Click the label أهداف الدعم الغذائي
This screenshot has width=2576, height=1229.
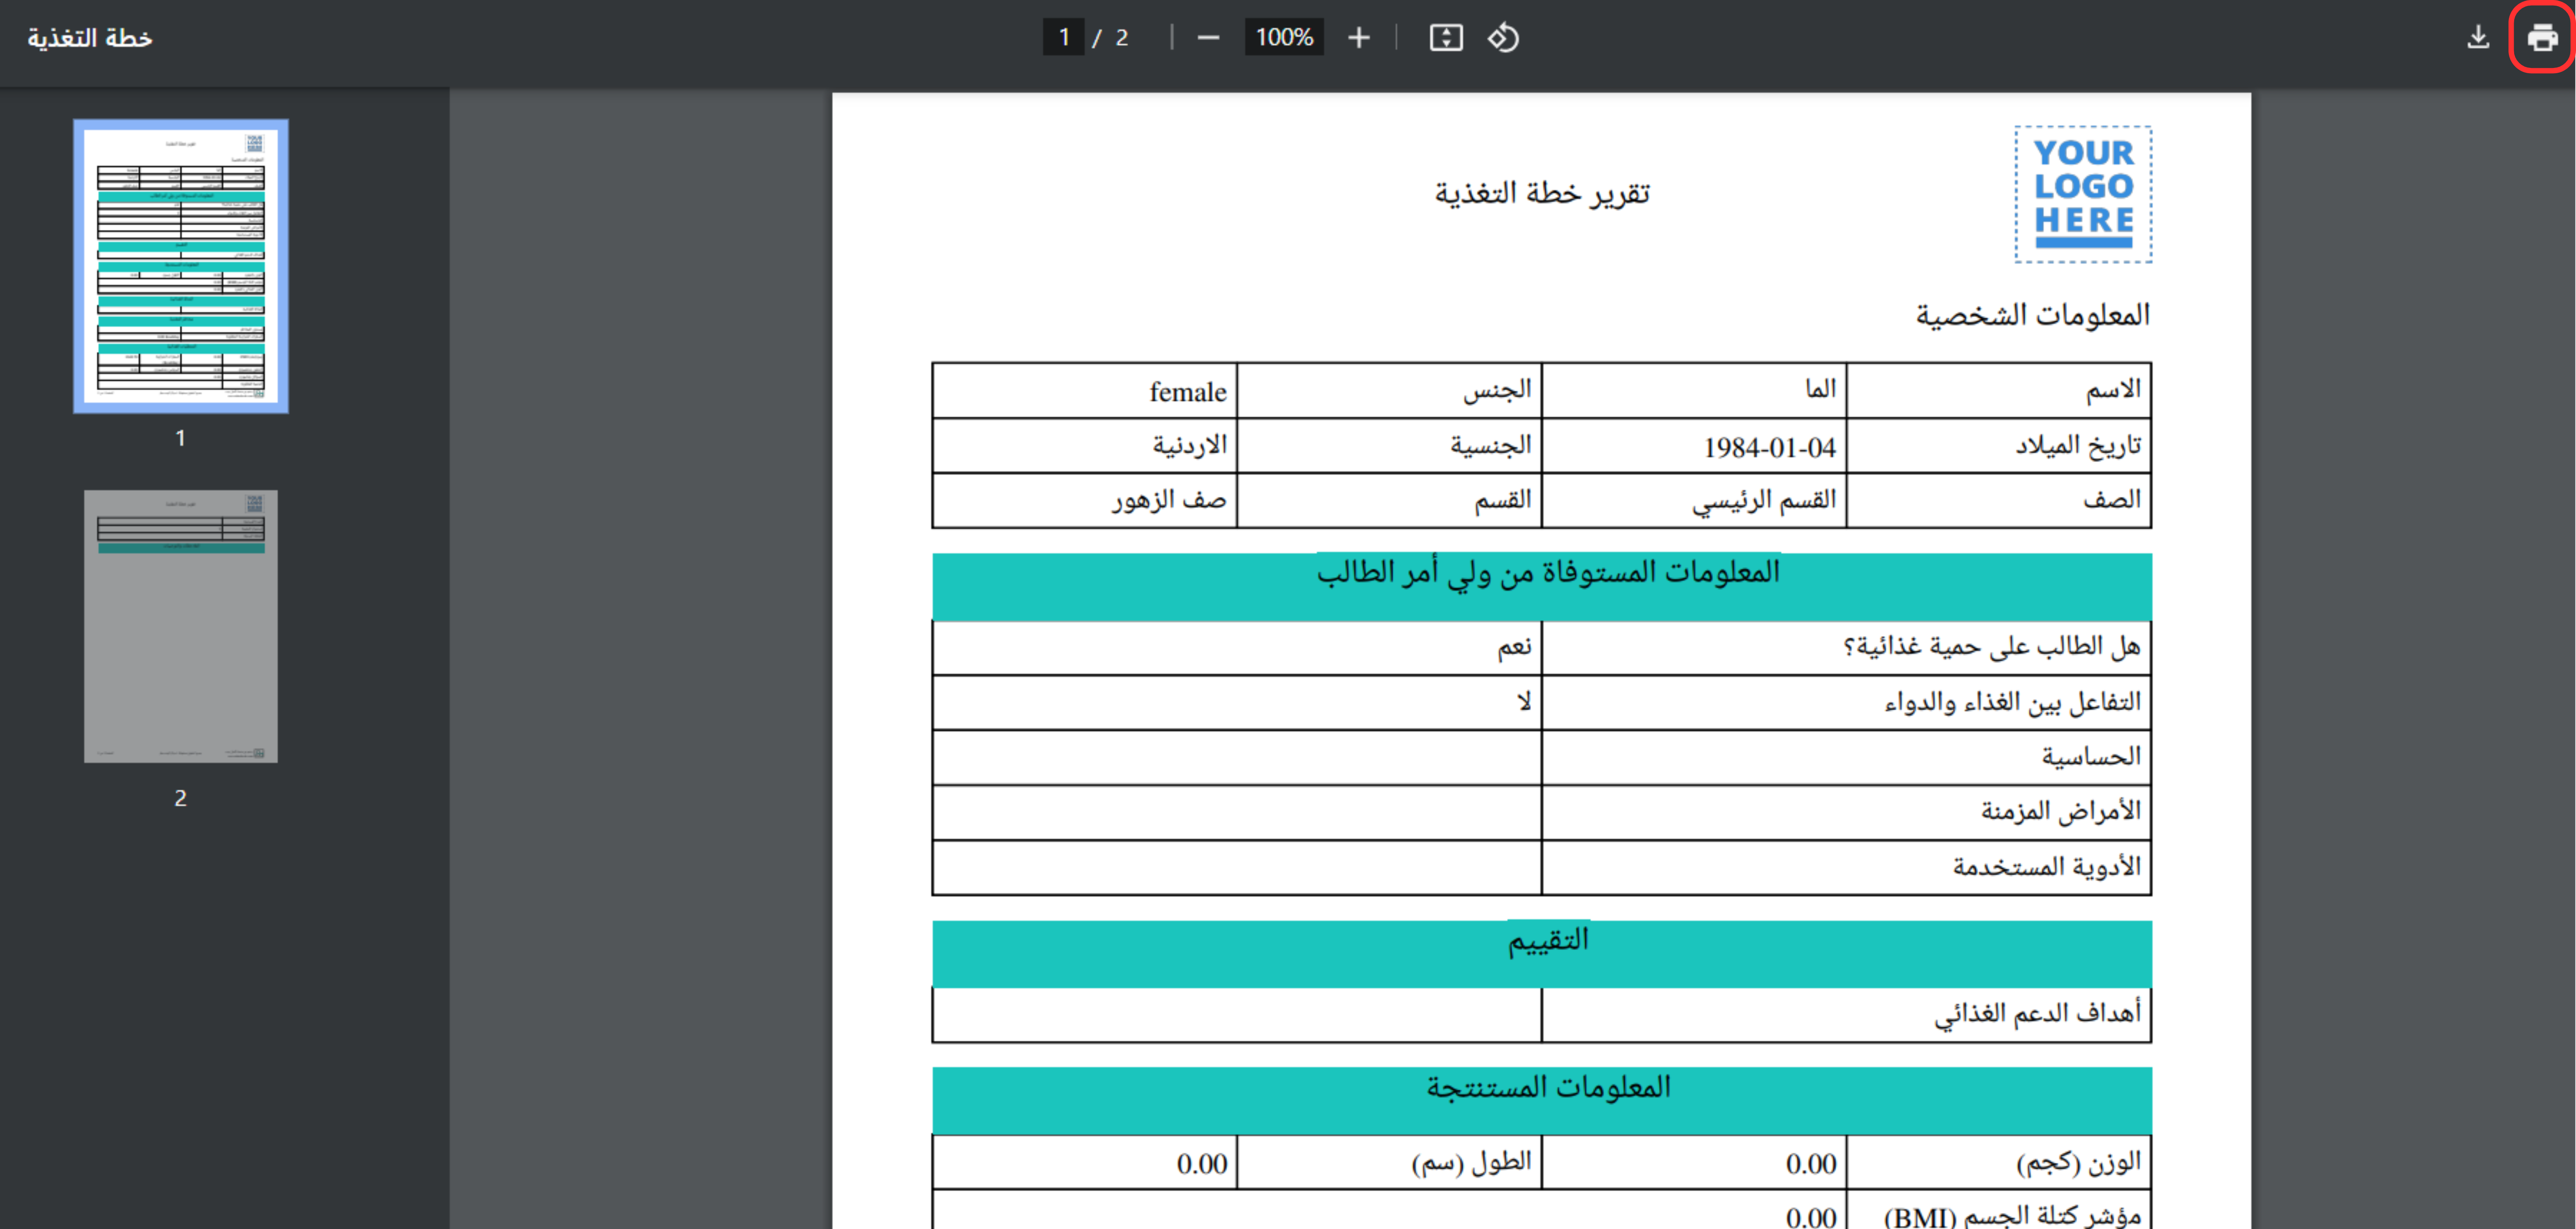point(2037,1014)
